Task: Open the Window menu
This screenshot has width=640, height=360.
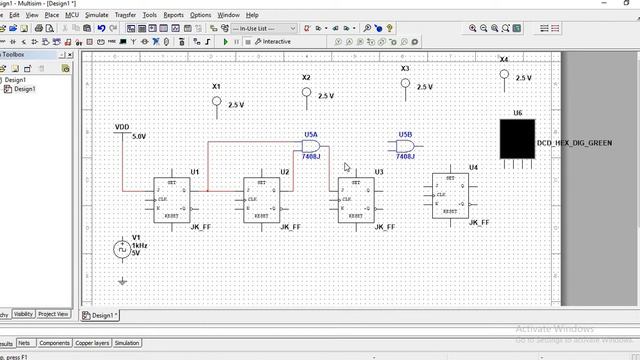Action: click(228, 15)
